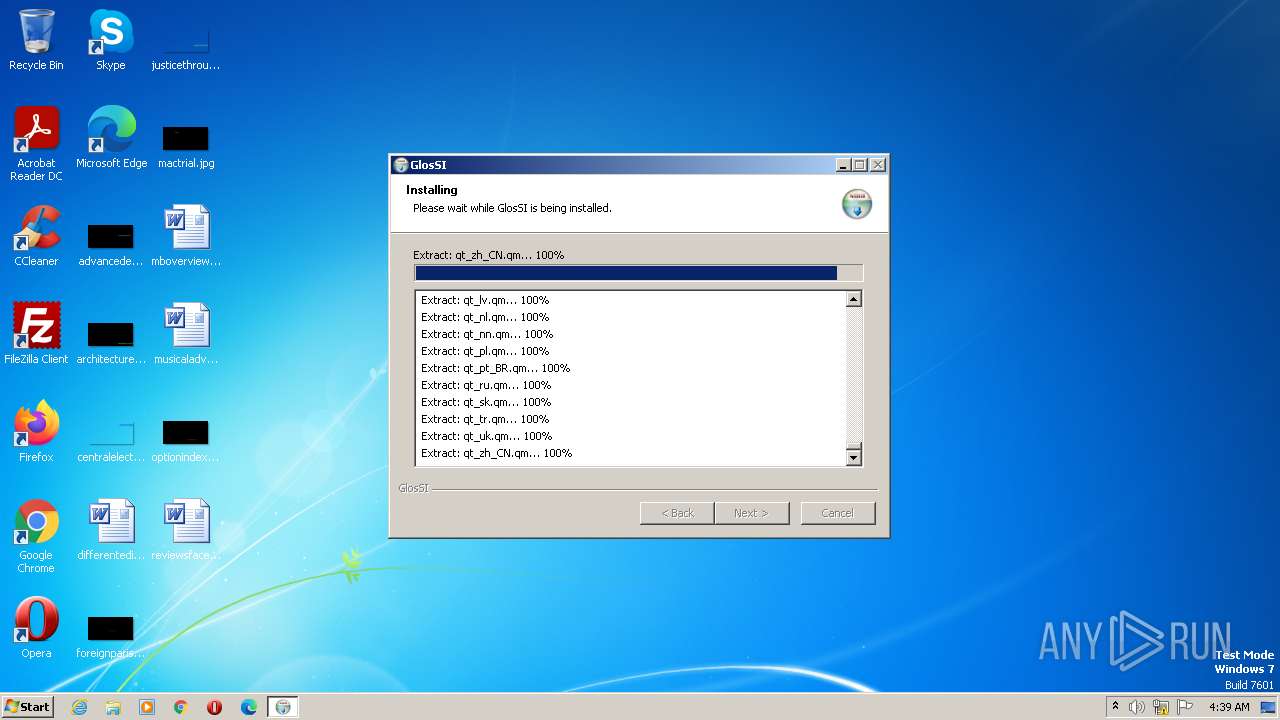Launch Skype from the desktop

click(x=111, y=40)
